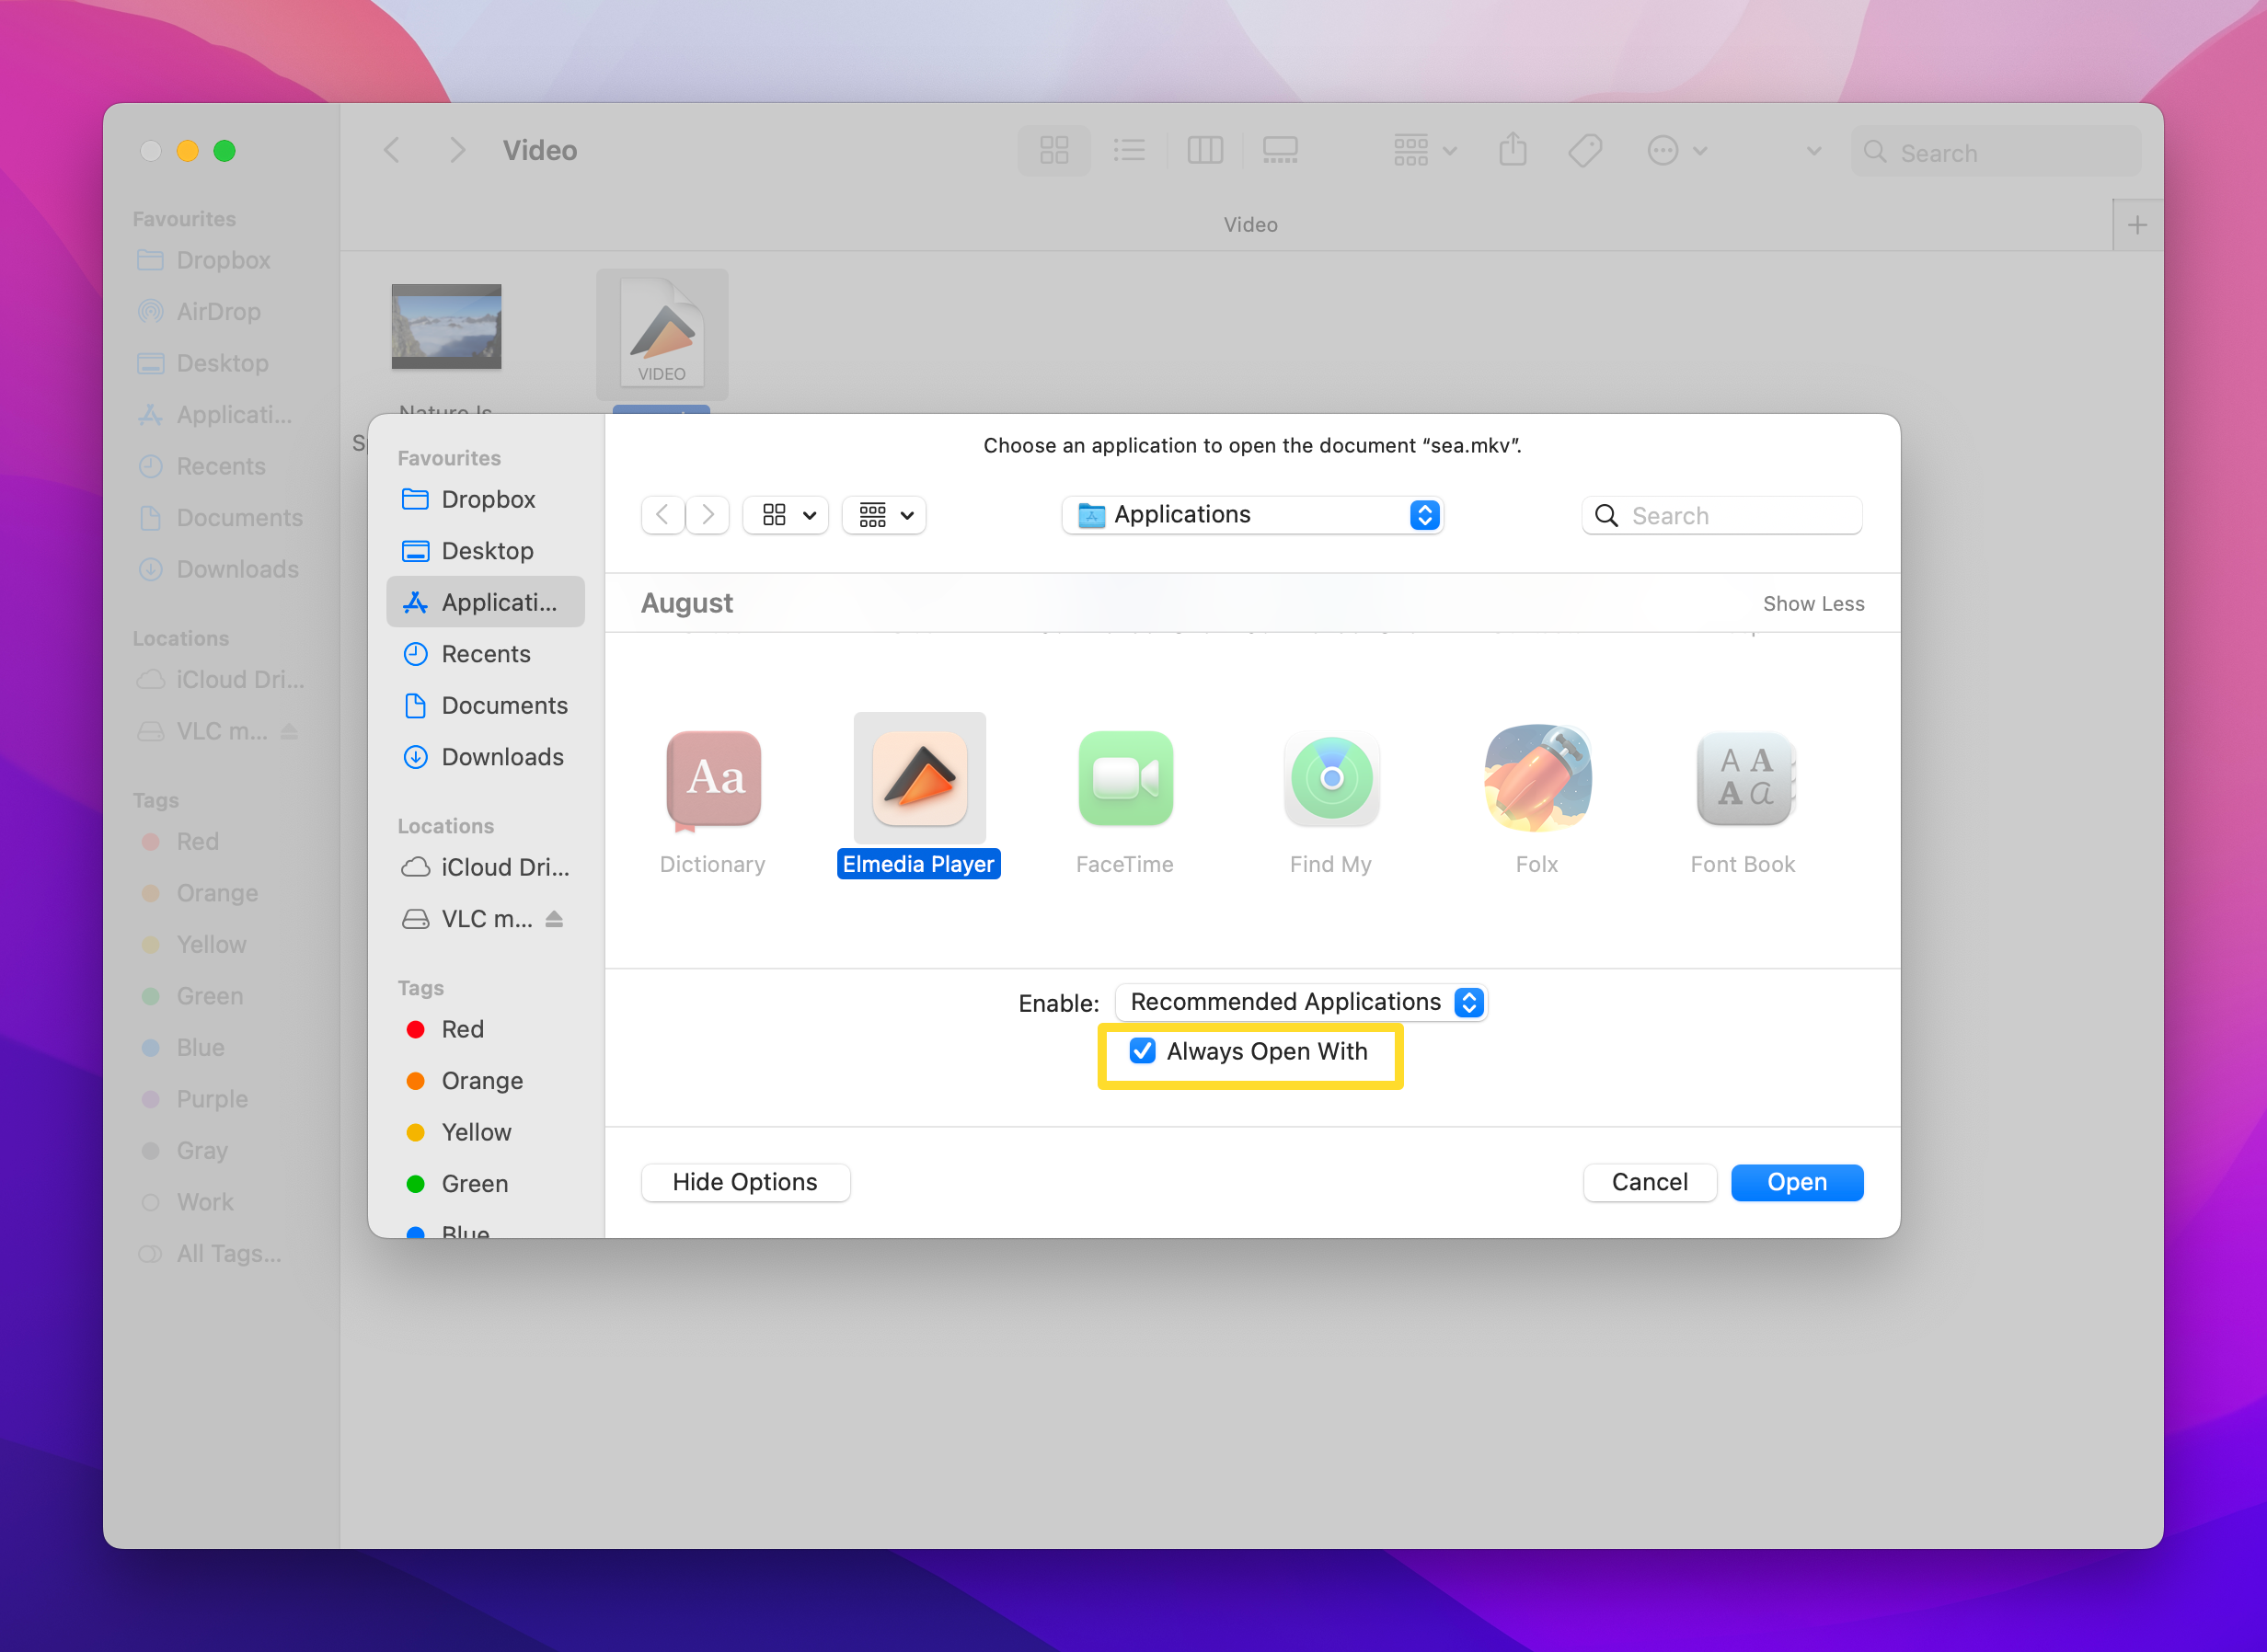
Task: Click Hide Options to collapse settings
Action: (742, 1182)
